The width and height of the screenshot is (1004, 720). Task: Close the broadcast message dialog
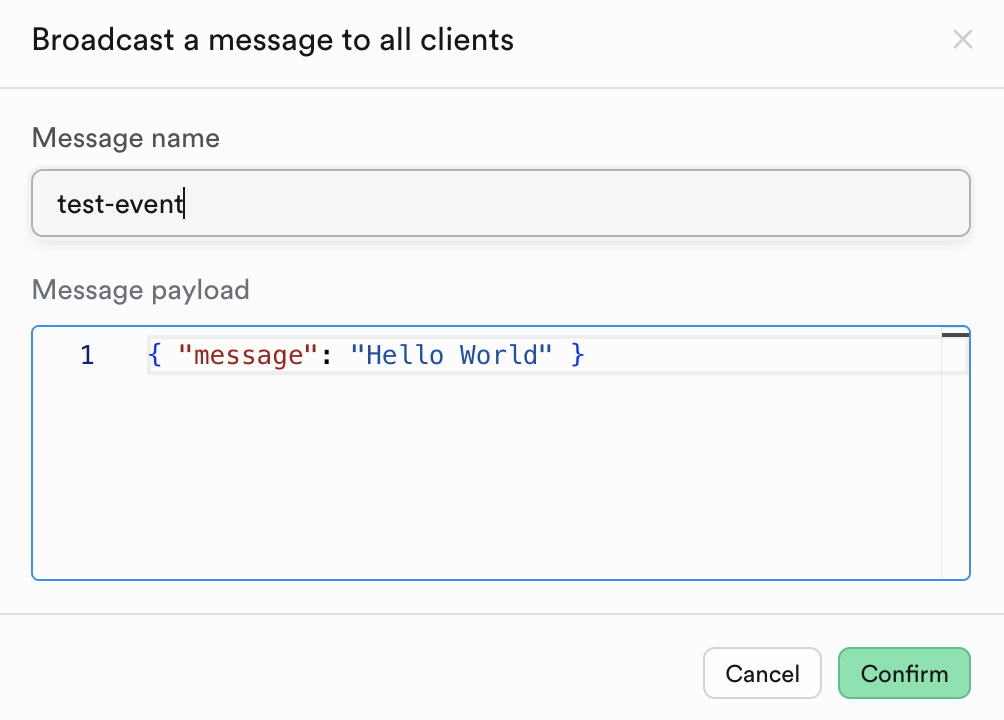pyautogui.click(x=962, y=40)
